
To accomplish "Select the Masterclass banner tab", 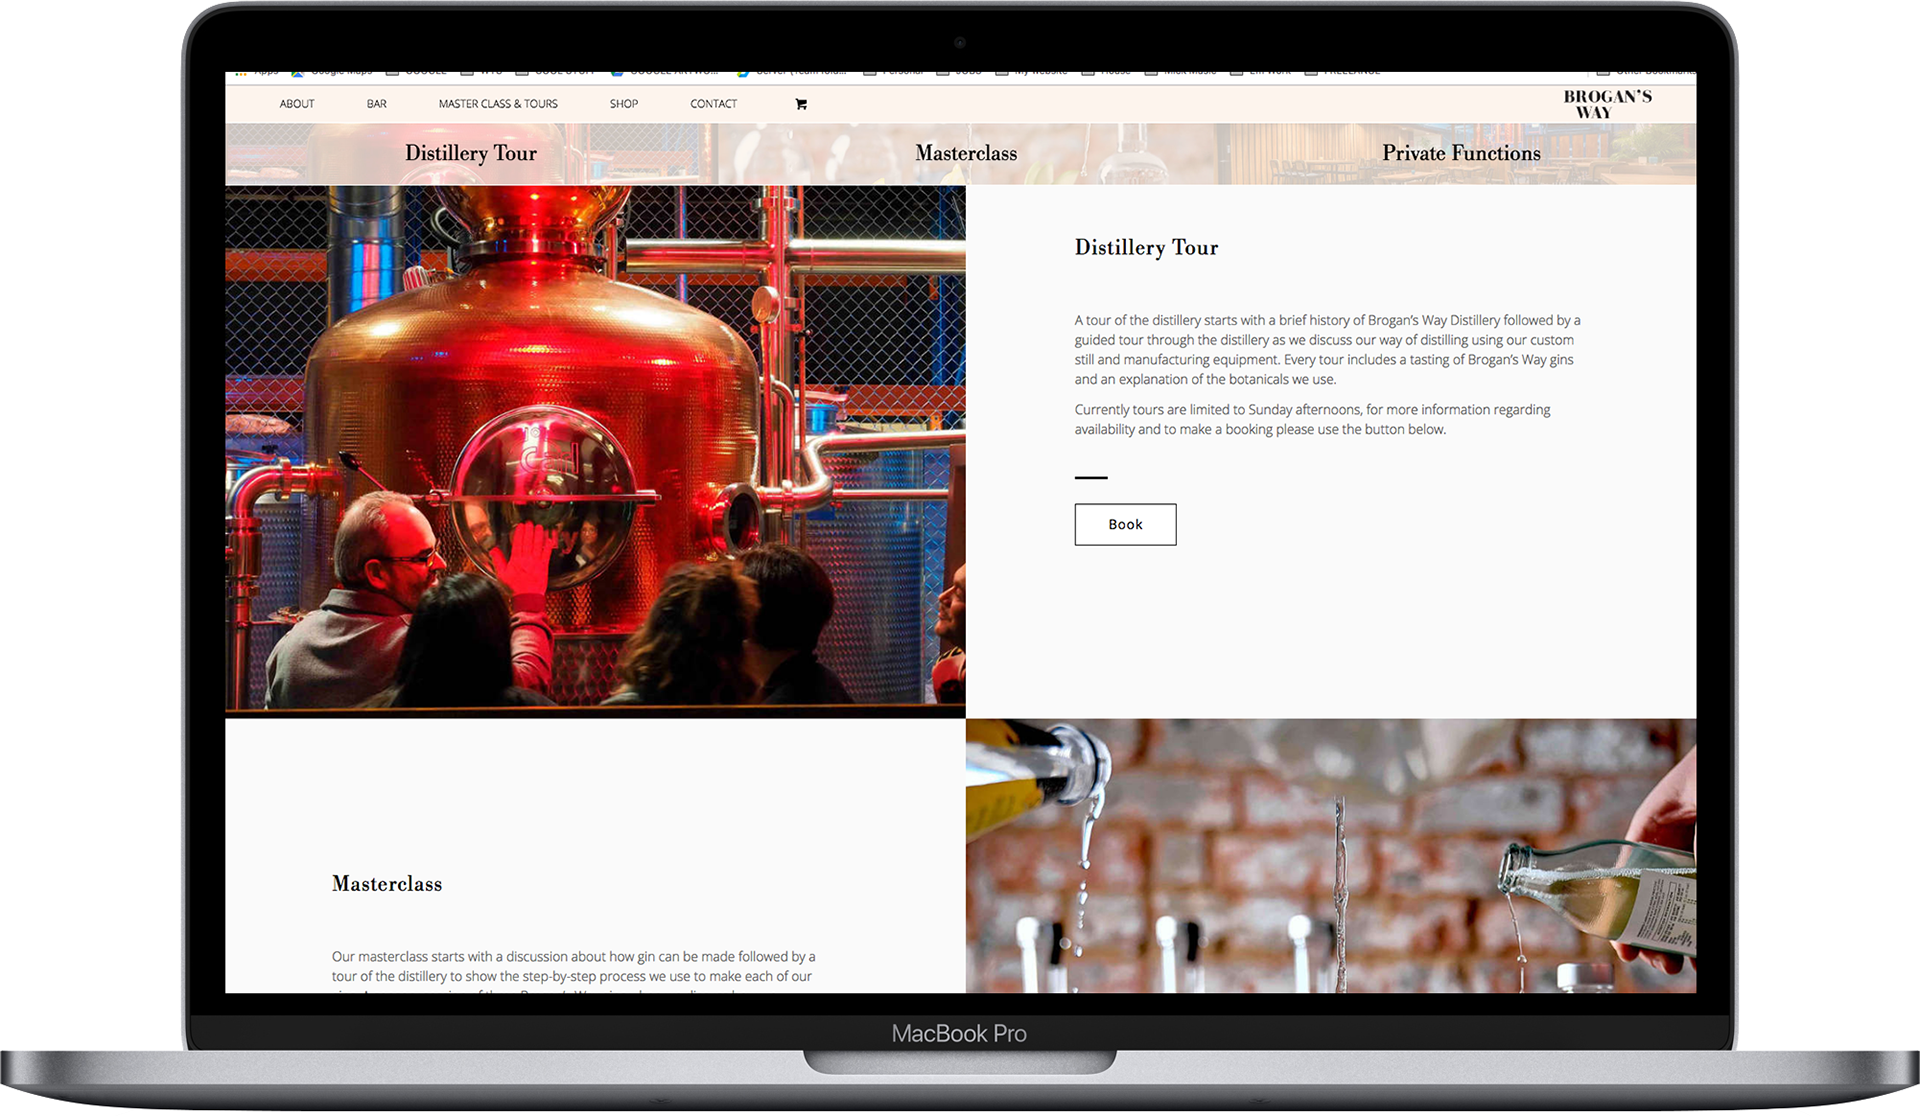I will (x=966, y=153).
